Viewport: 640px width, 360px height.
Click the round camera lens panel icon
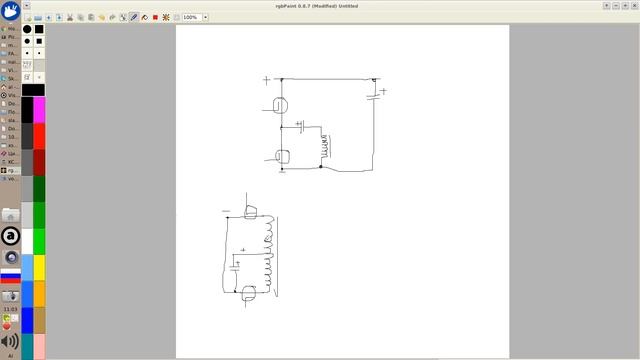11,257
